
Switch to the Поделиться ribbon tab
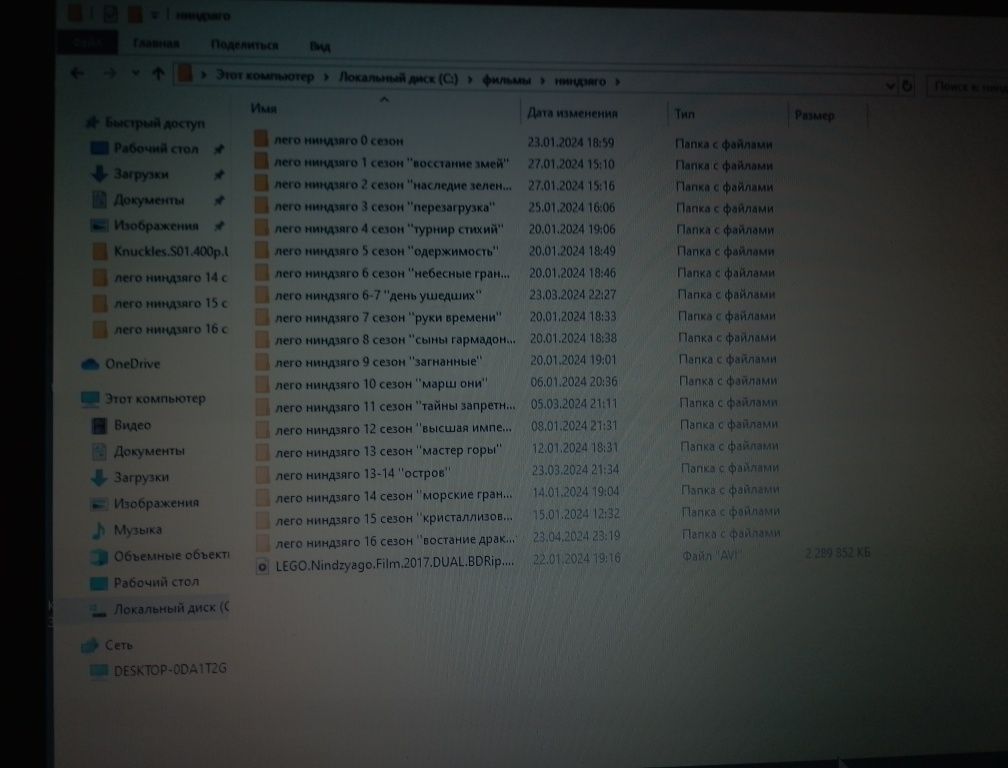pyautogui.click(x=244, y=45)
